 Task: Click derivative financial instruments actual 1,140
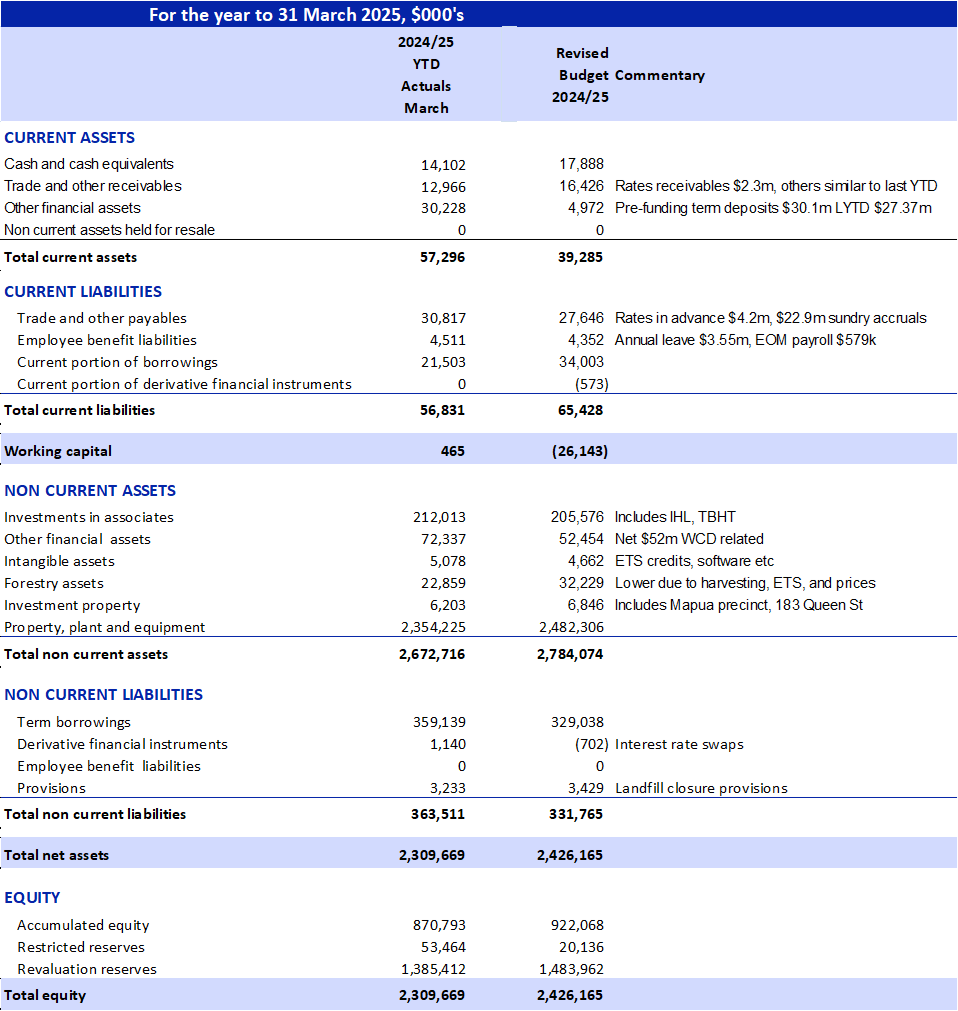[448, 744]
